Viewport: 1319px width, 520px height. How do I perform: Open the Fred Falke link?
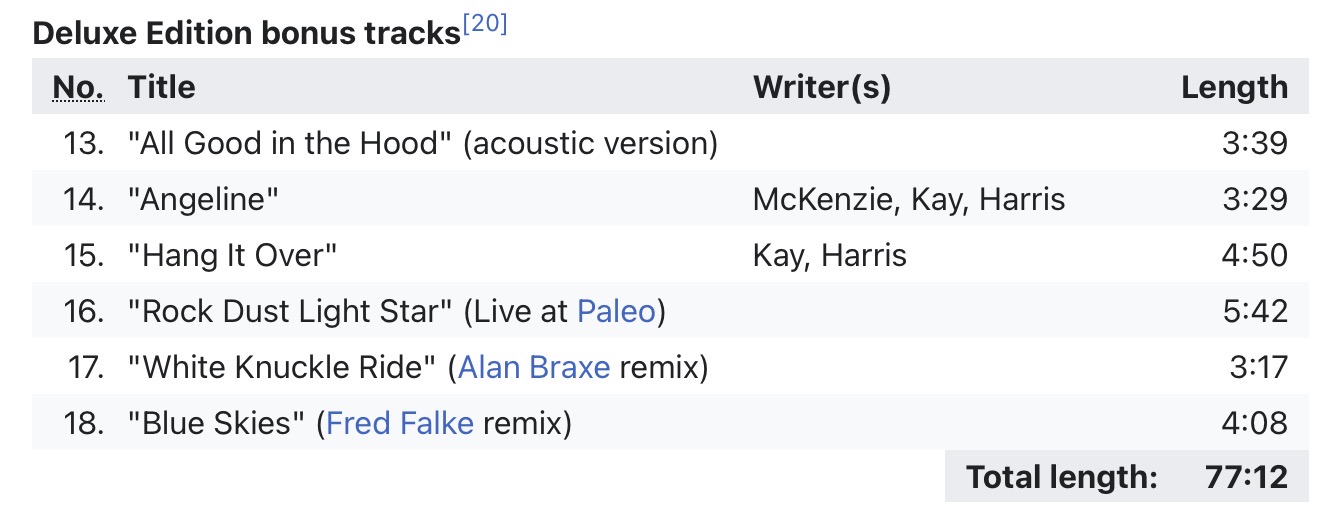[x=400, y=423]
